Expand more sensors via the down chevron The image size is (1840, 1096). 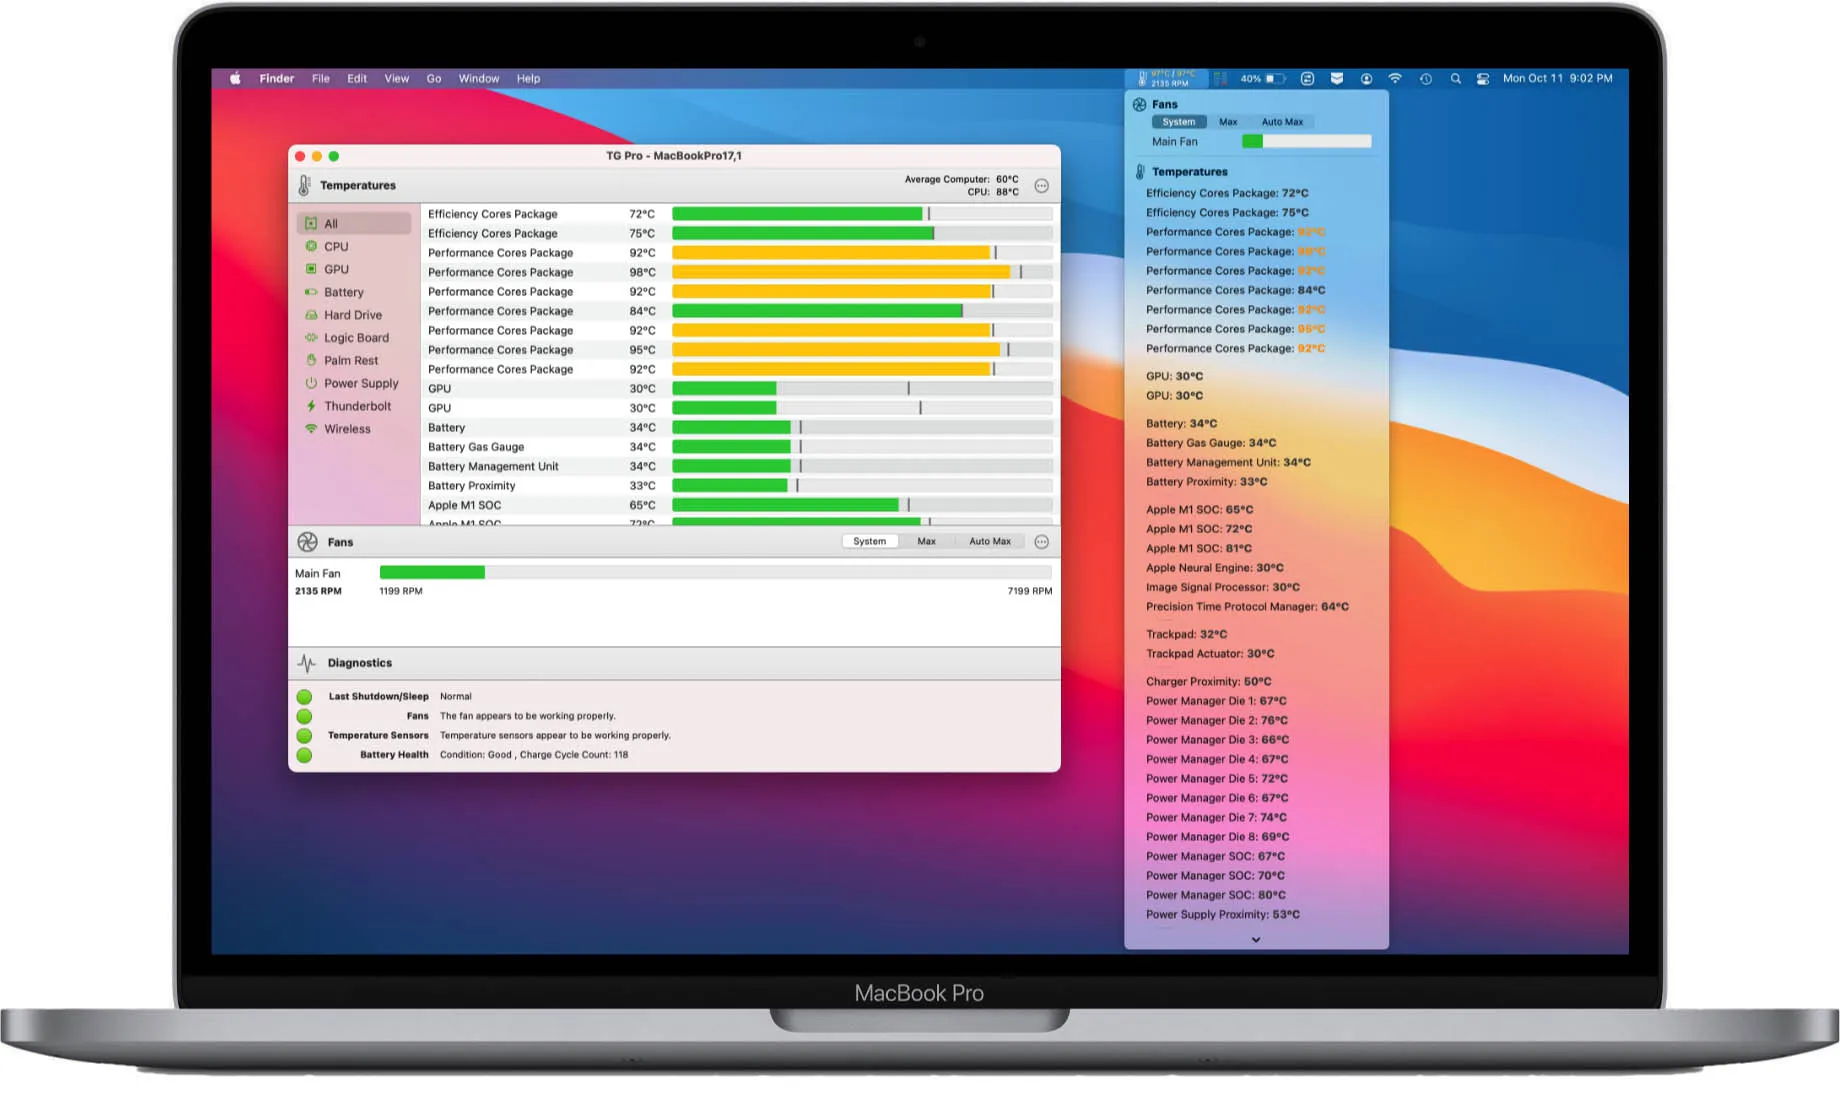coord(1256,938)
